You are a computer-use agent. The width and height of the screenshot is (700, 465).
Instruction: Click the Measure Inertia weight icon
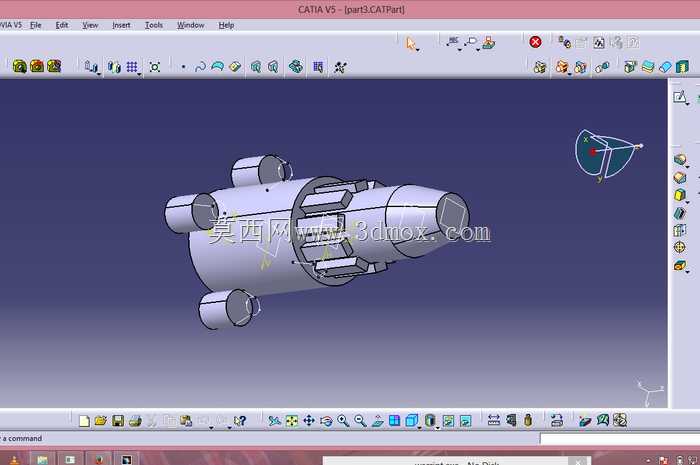pos(528,420)
